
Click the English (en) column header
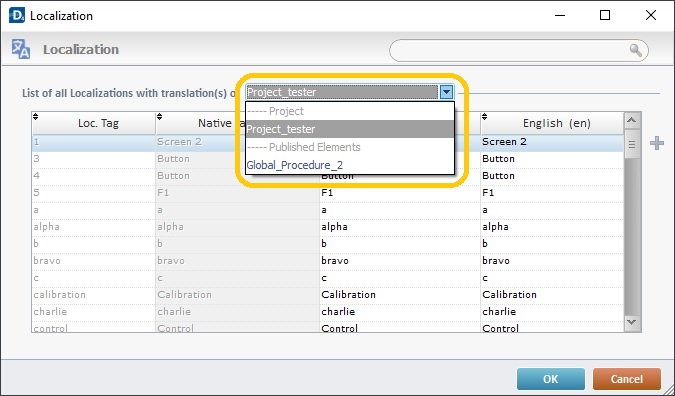coord(552,123)
